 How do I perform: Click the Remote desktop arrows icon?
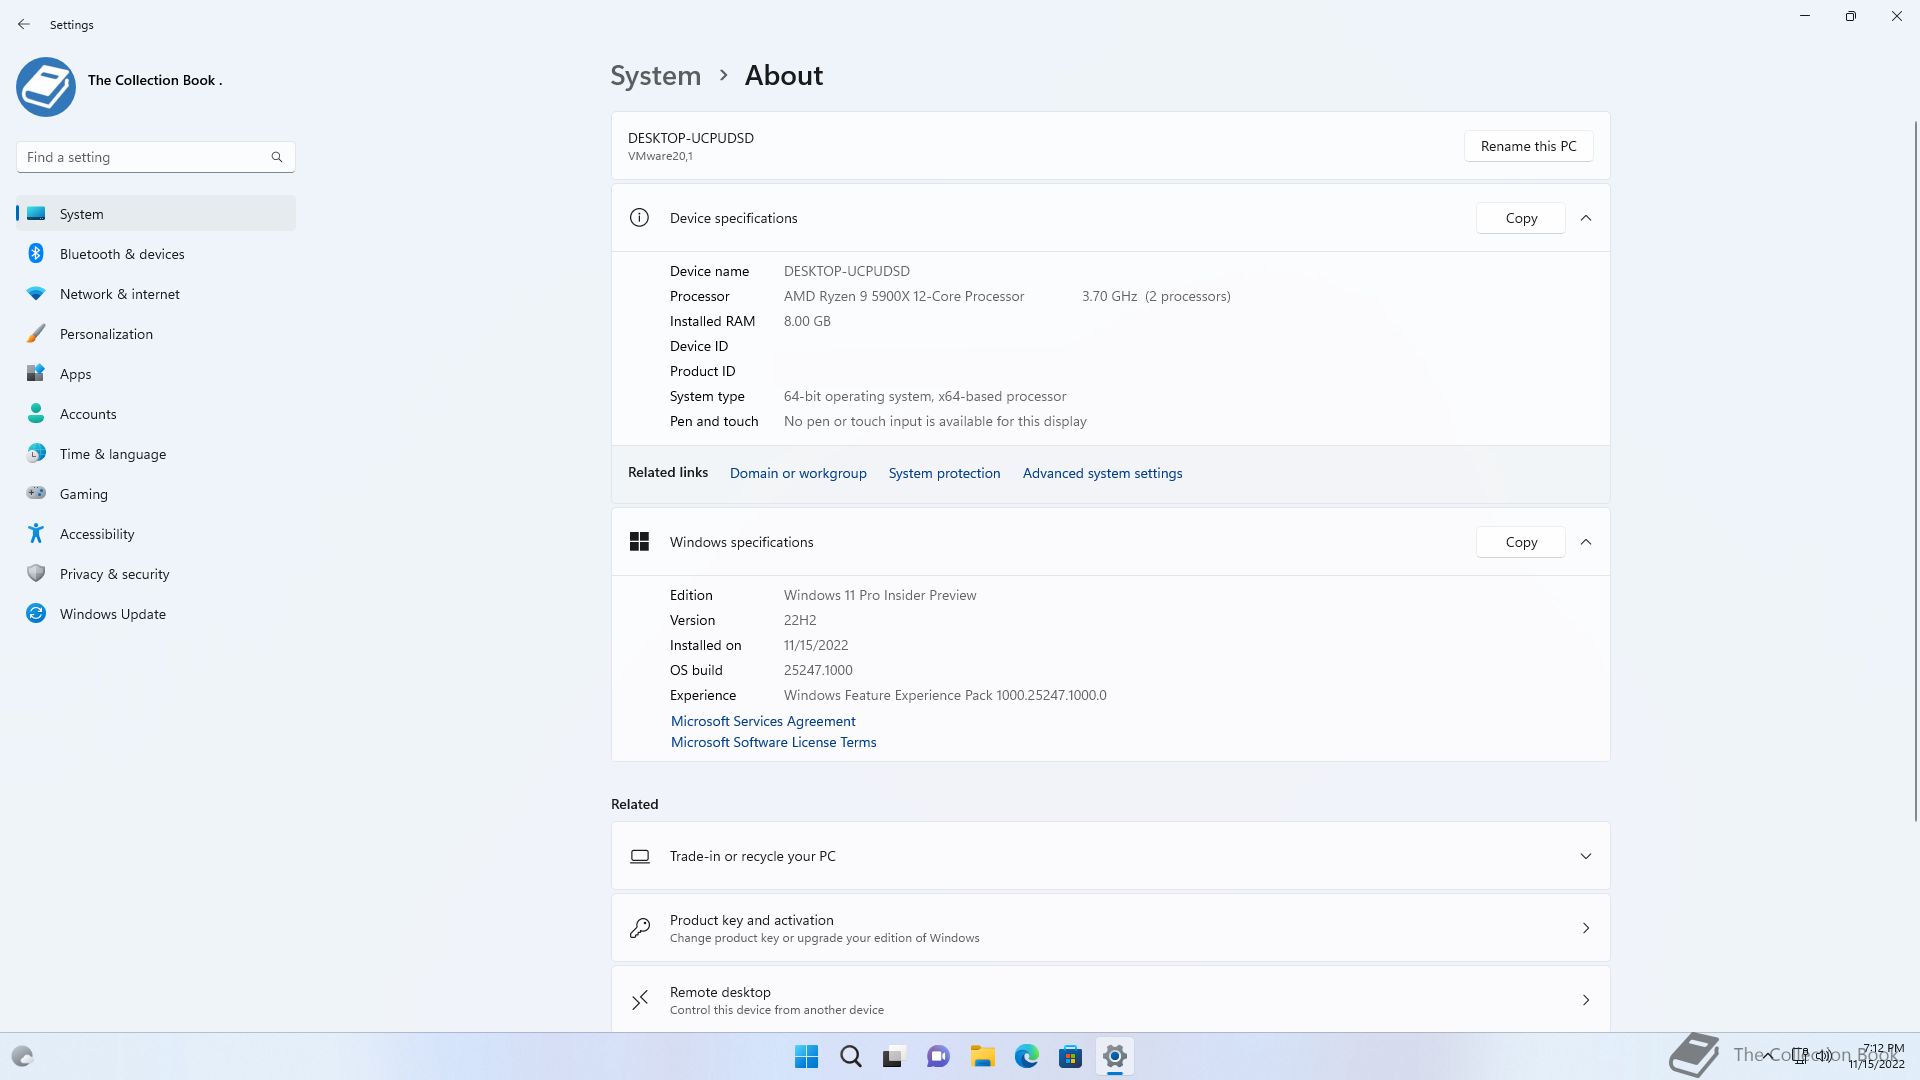click(x=640, y=1000)
